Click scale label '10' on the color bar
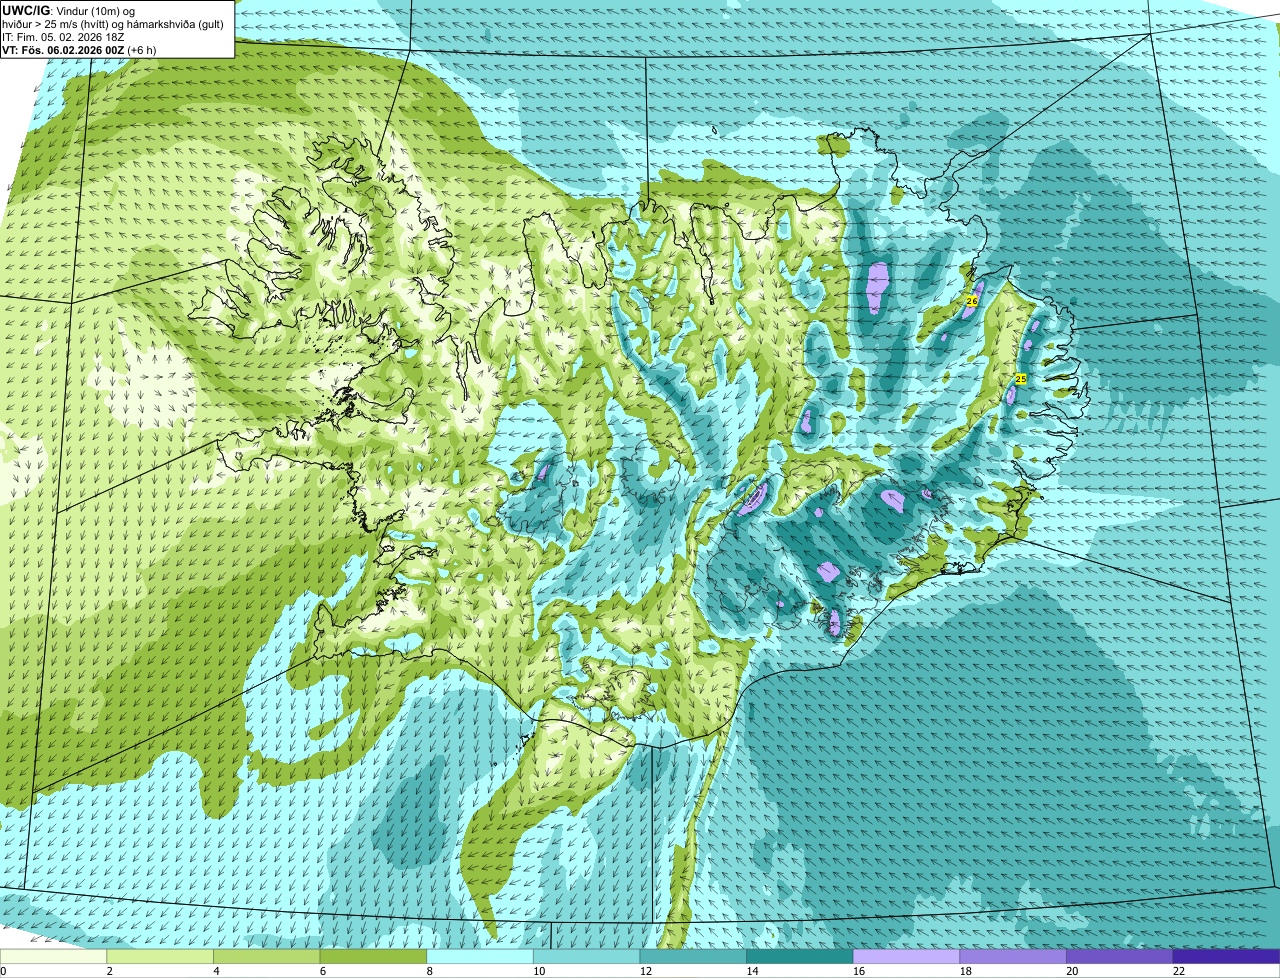 (x=539, y=971)
